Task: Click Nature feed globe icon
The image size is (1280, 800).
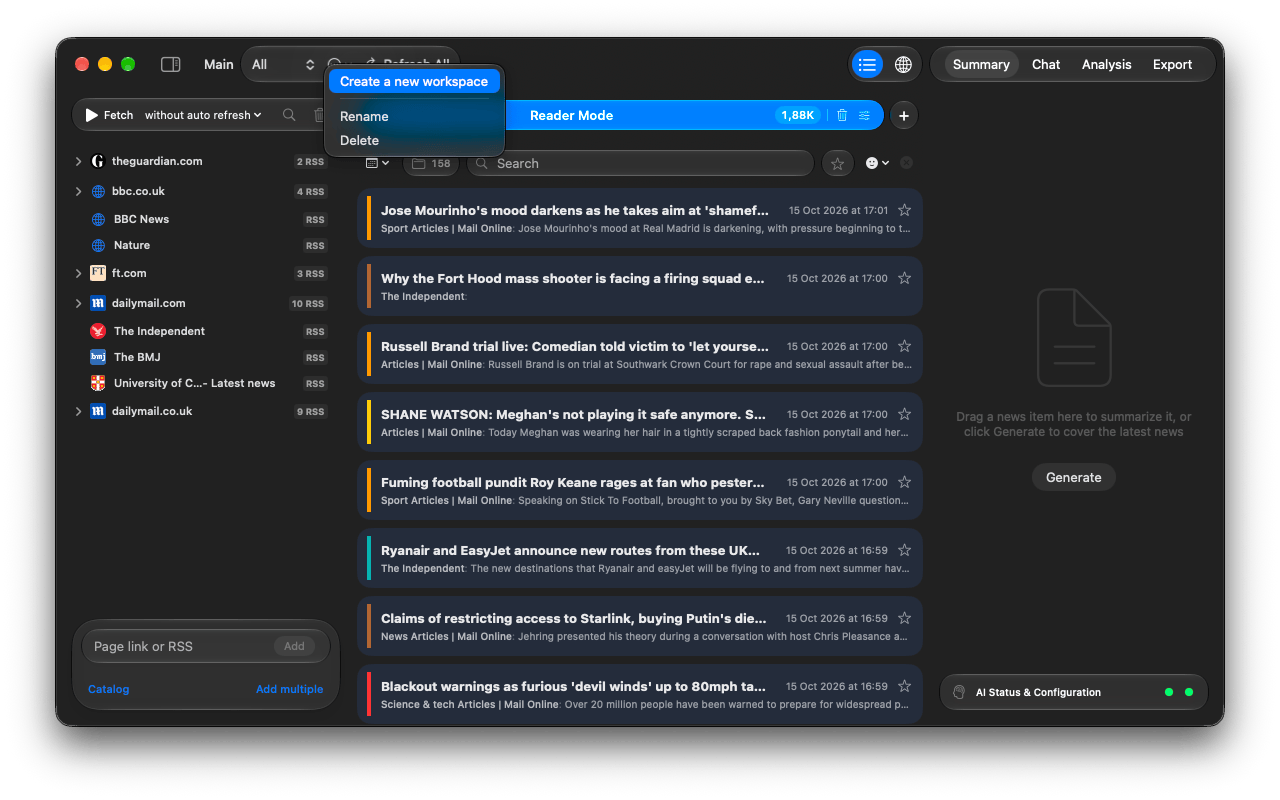Action: point(98,245)
